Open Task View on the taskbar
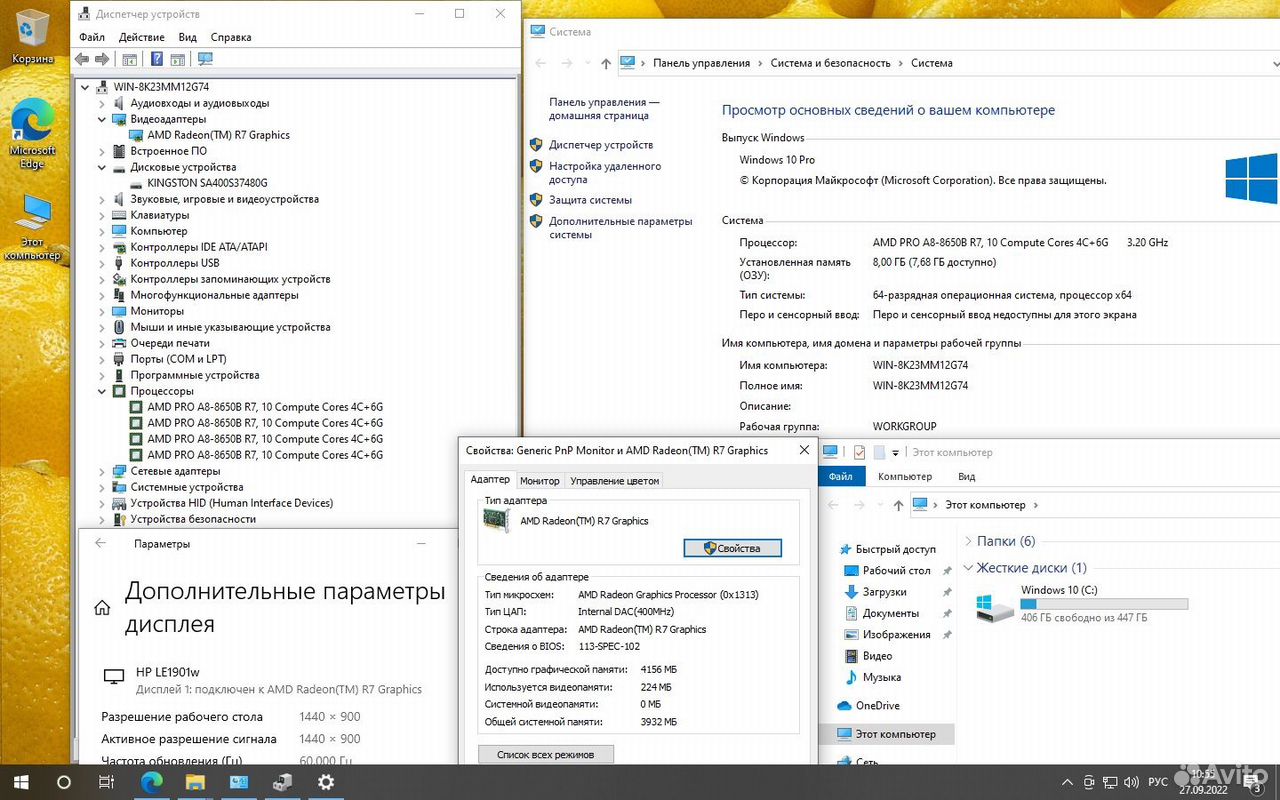 [x=108, y=782]
